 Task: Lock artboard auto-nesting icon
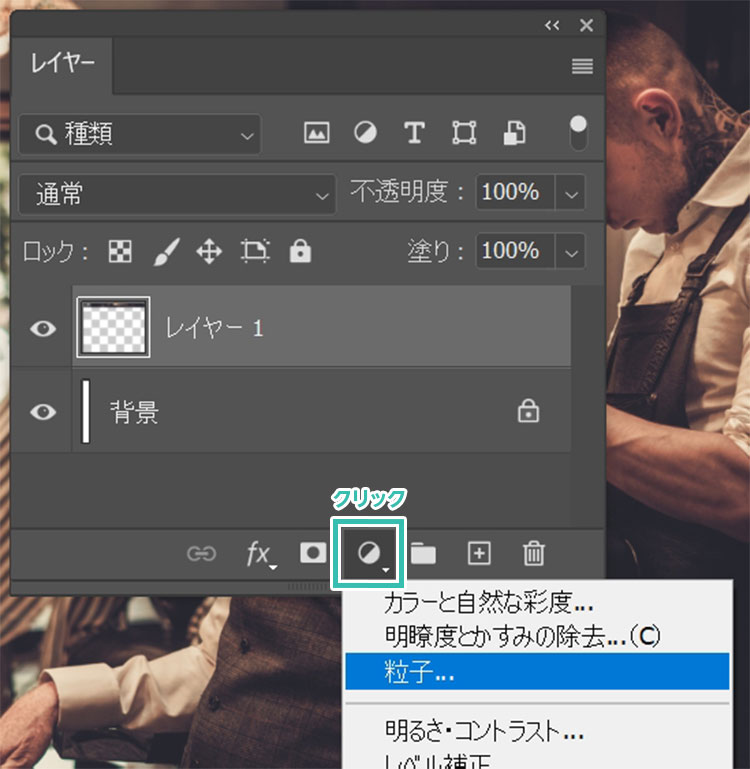click(255, 251)
